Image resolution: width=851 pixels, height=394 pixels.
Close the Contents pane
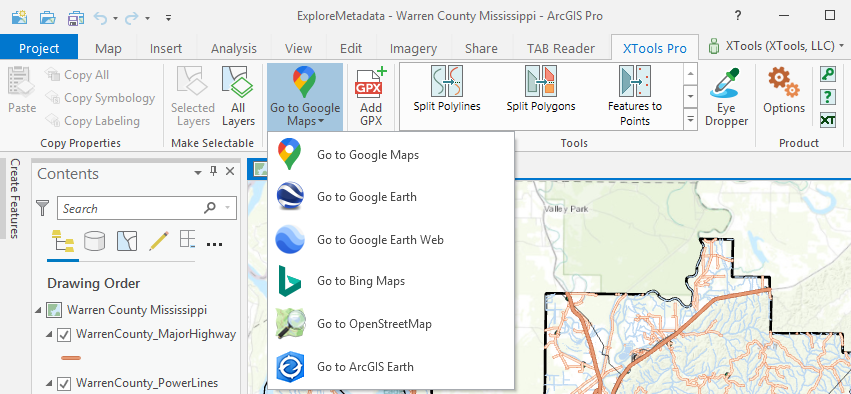click(230, 172)
